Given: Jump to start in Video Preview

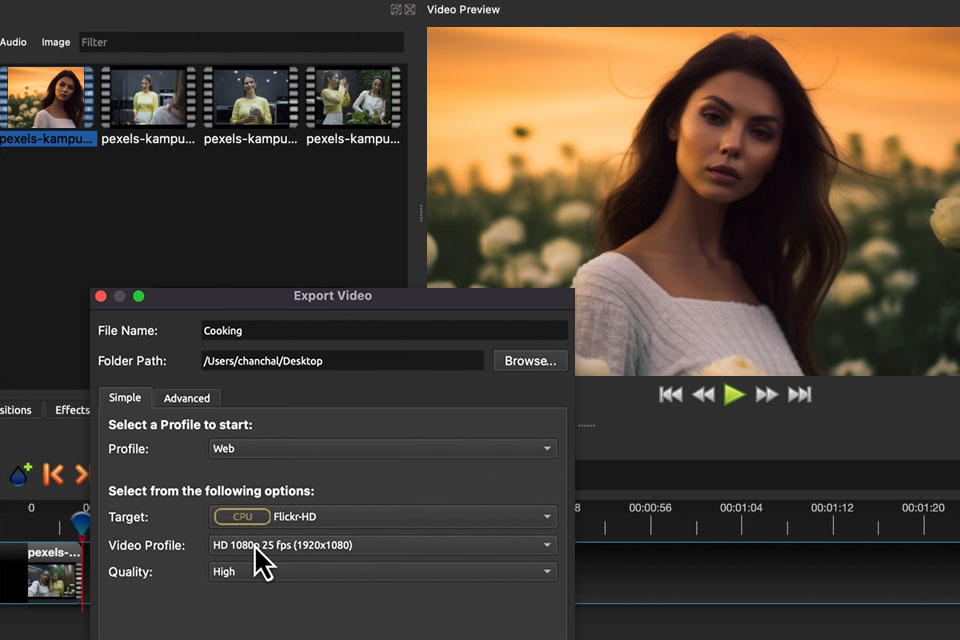Looking at the screenshot, I should (670, 394).
